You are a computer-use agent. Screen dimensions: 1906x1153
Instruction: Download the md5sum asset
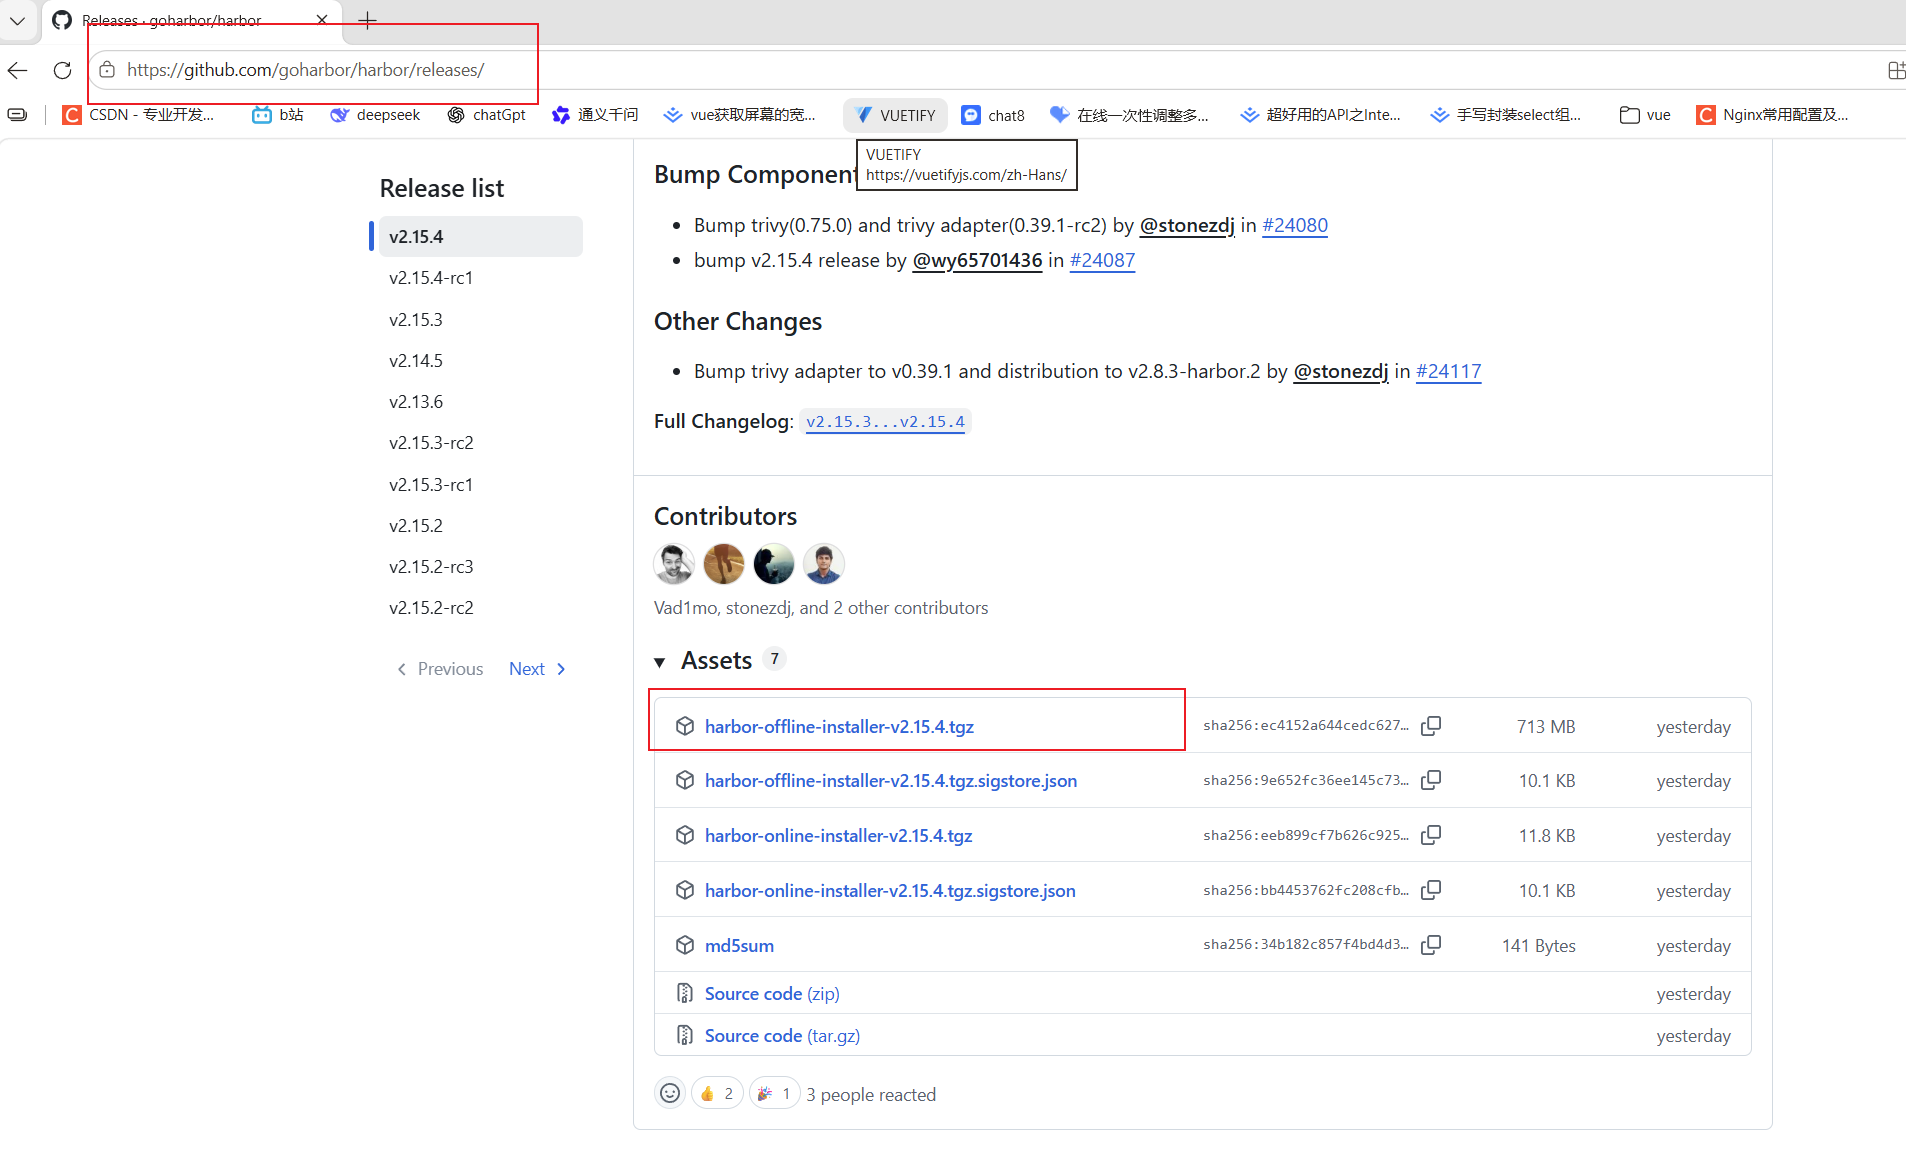[x=739, y=946]
